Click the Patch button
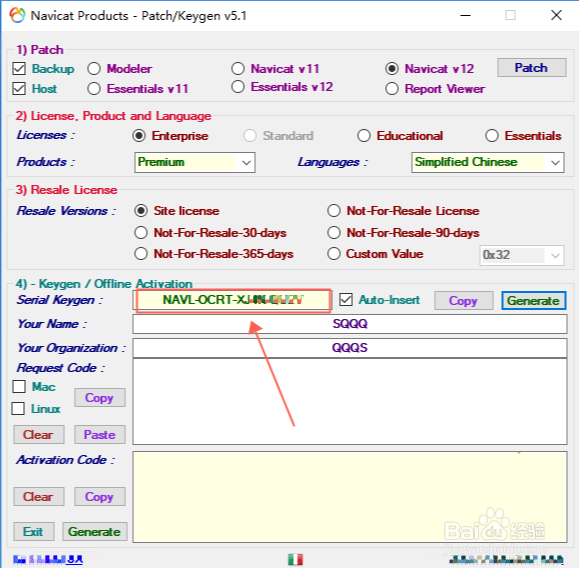 (x=531, y=68)
